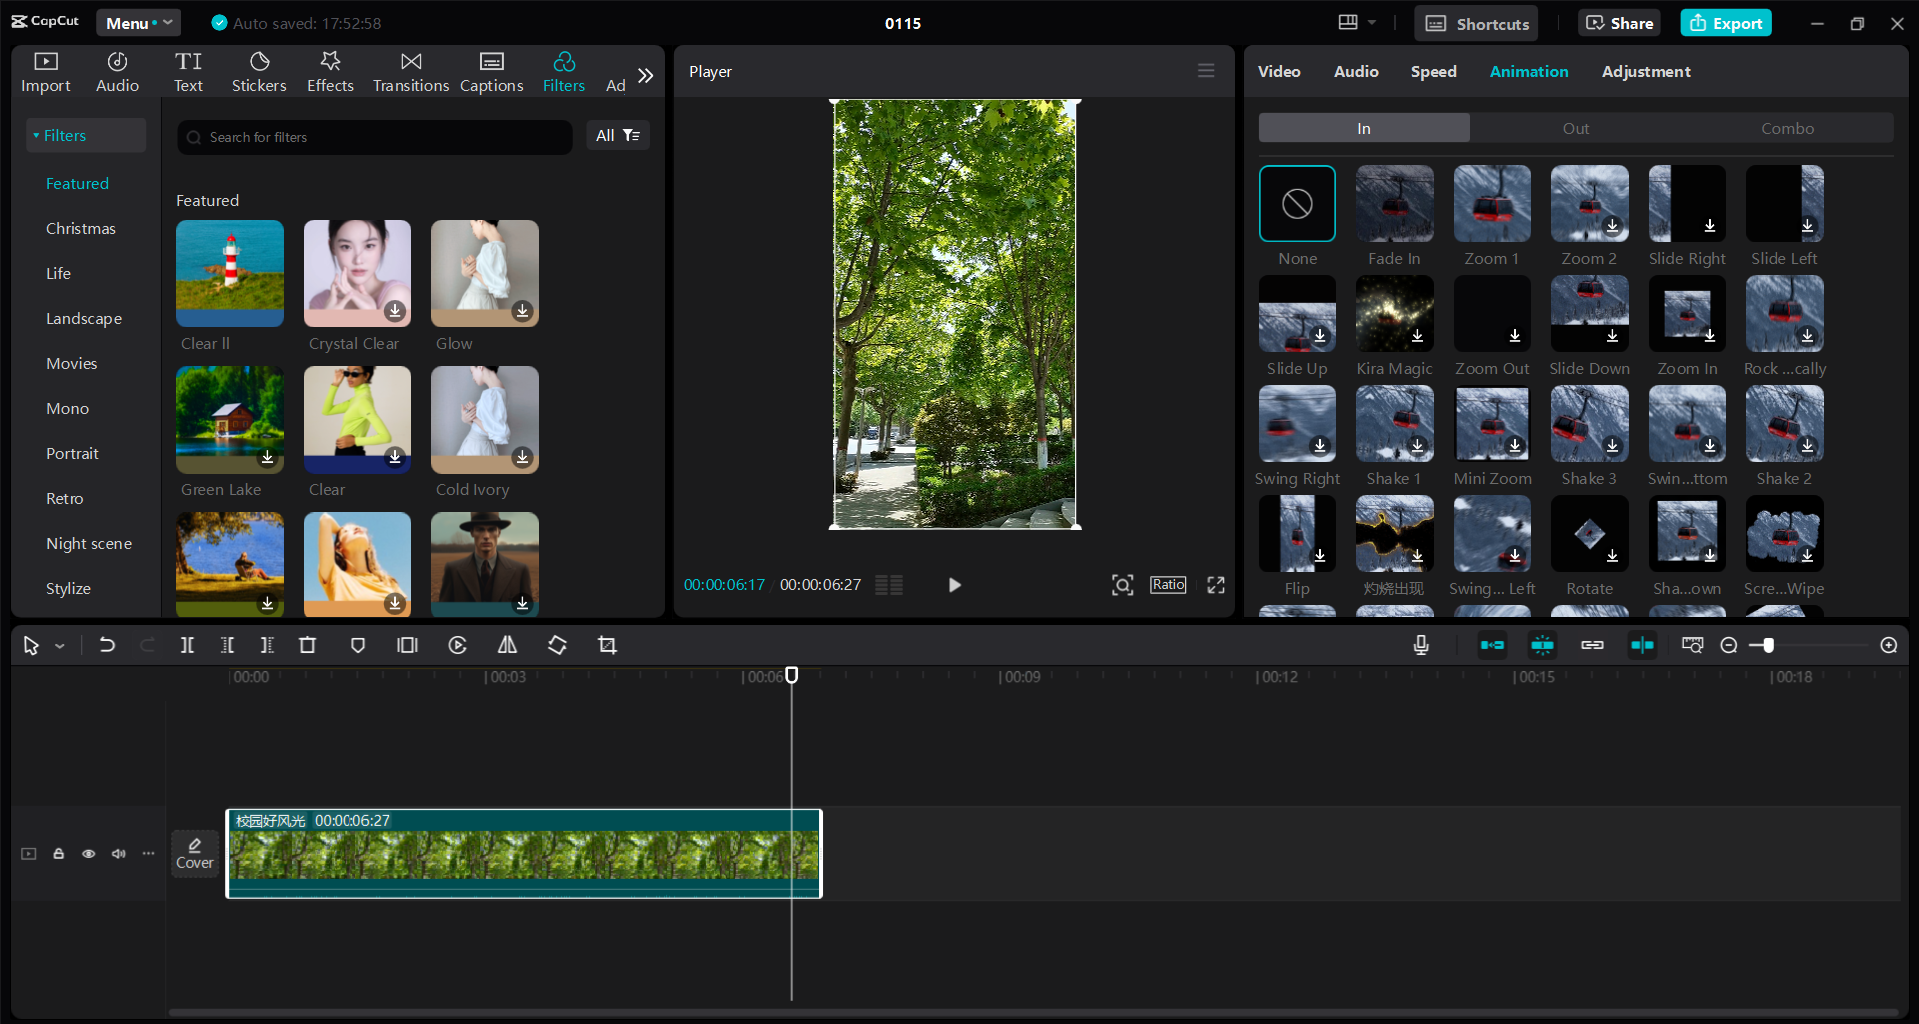Open the filter search options dropdown labeled All

[x=617, y=135]
